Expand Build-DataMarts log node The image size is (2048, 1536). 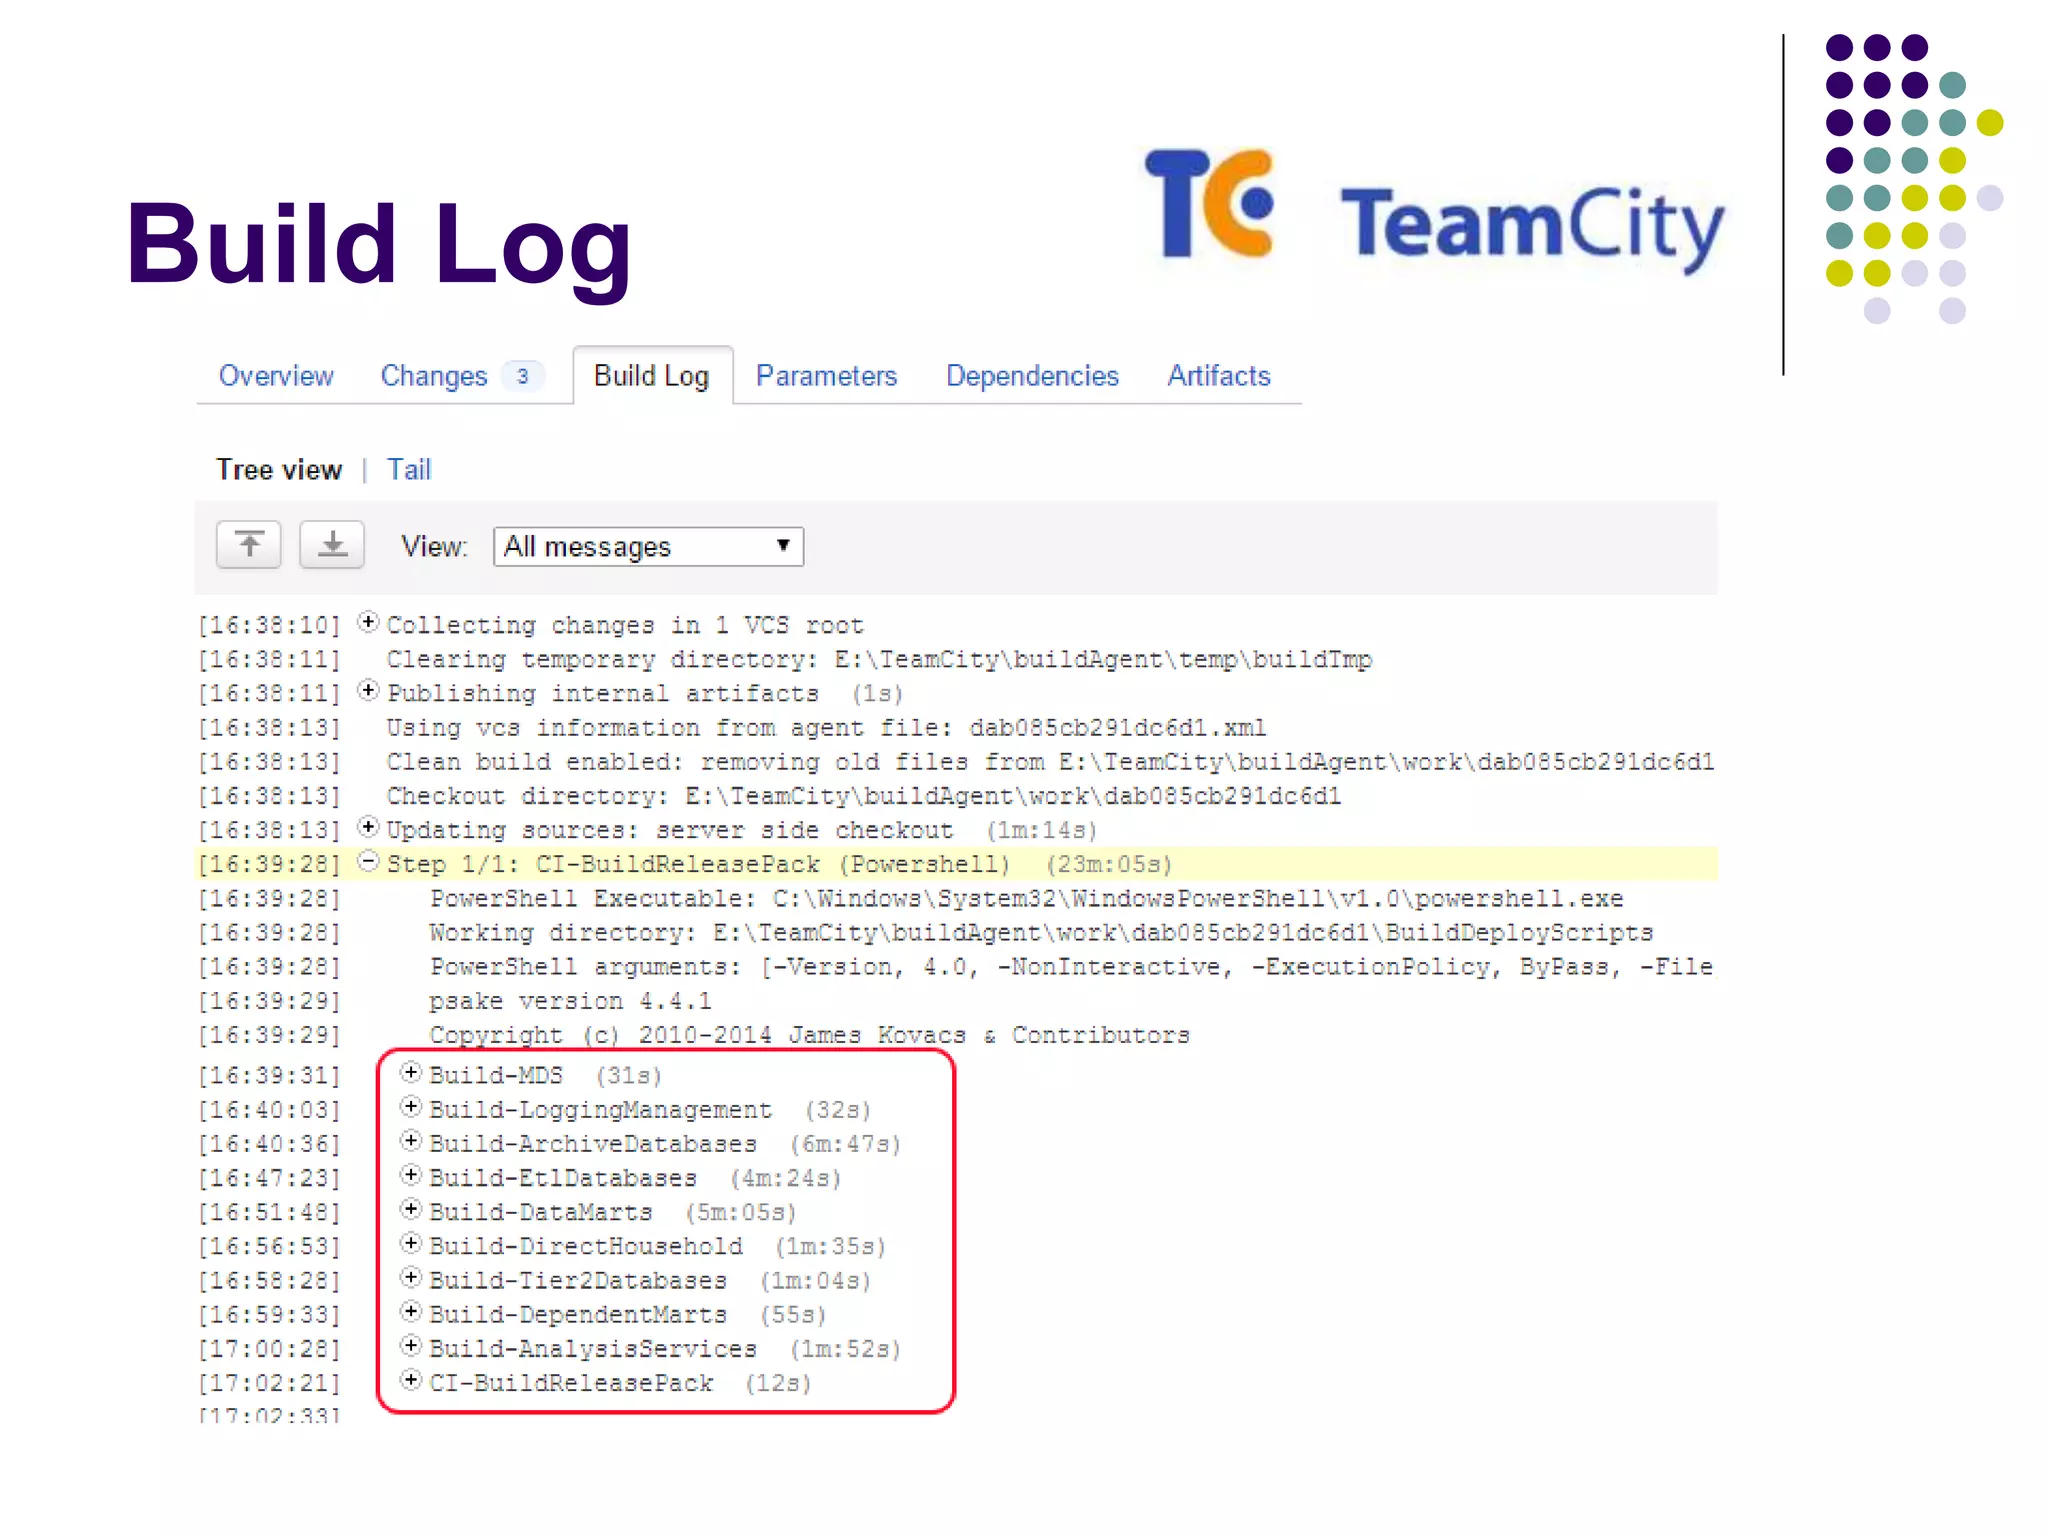click(x=411, y=1209)
